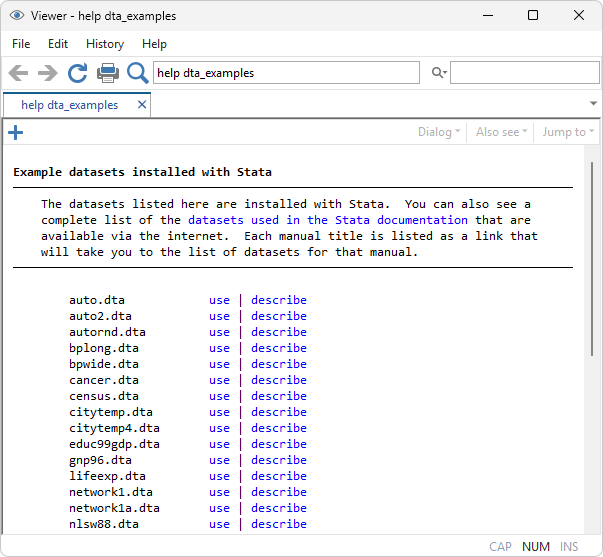Expand the Also see dropdown
The height and width of the screenshot is (557, 603).
coord(501,132)
